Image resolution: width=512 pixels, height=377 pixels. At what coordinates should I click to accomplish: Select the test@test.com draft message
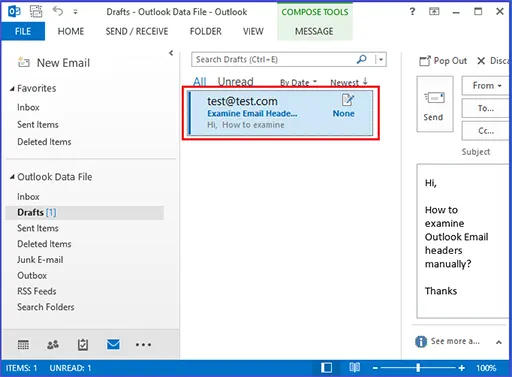[280, 113]
